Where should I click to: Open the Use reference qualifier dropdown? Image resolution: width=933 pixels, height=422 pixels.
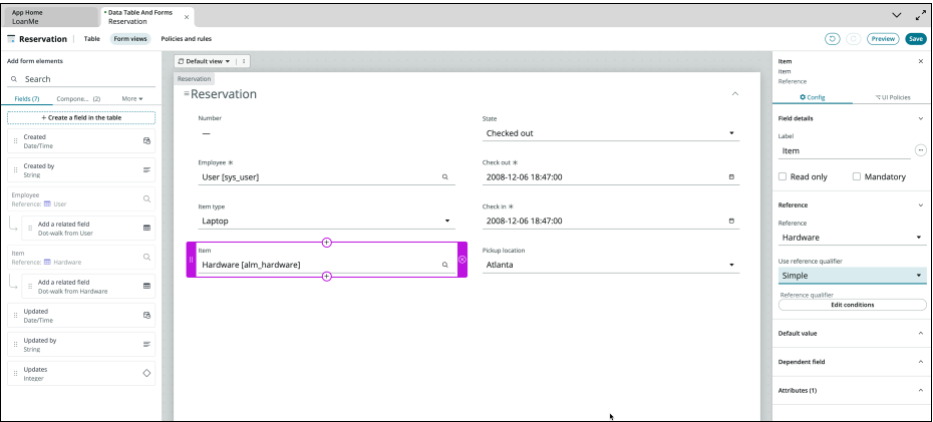pos(851,275)
